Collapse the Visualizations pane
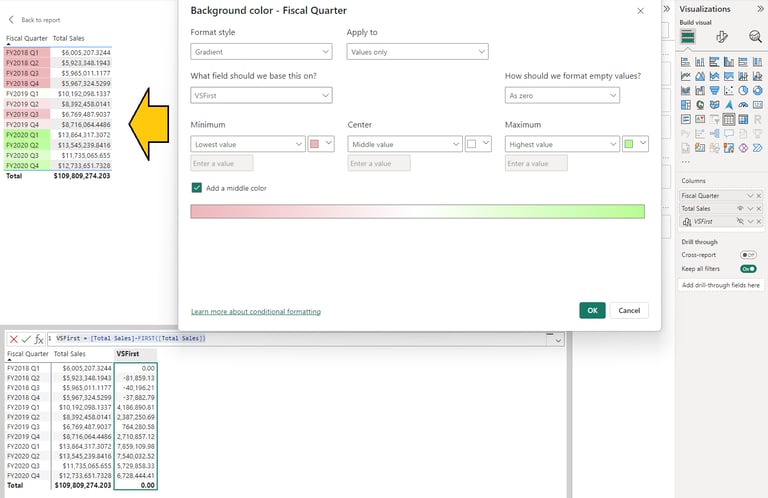 click(760, 9)
